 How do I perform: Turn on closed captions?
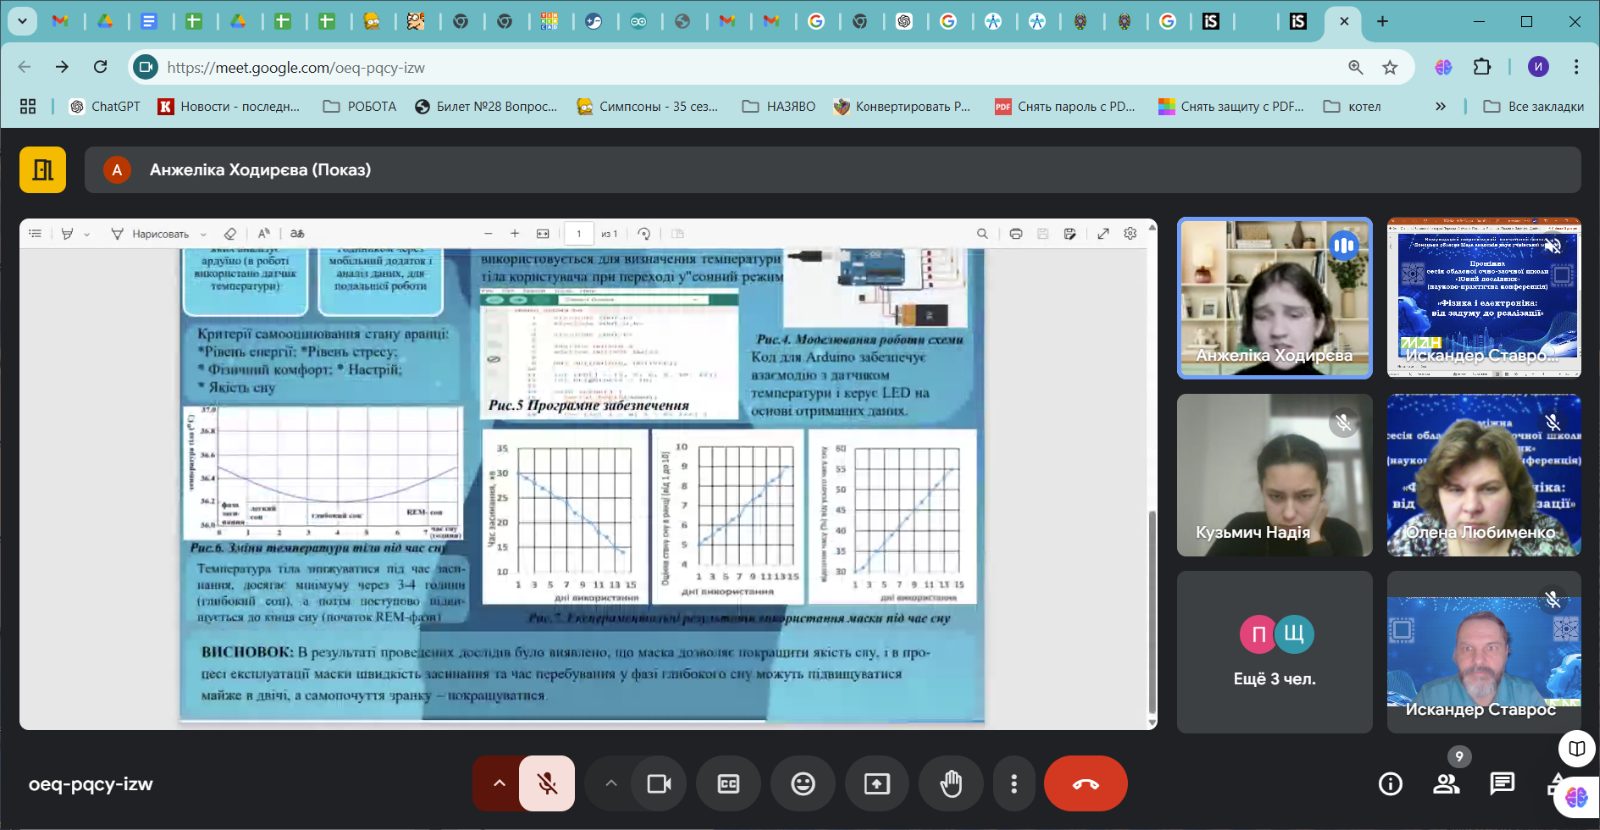tap(729, 784)
